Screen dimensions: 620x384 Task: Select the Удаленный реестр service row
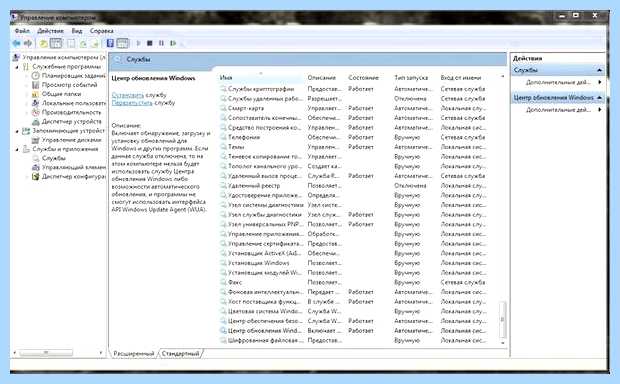353,185
